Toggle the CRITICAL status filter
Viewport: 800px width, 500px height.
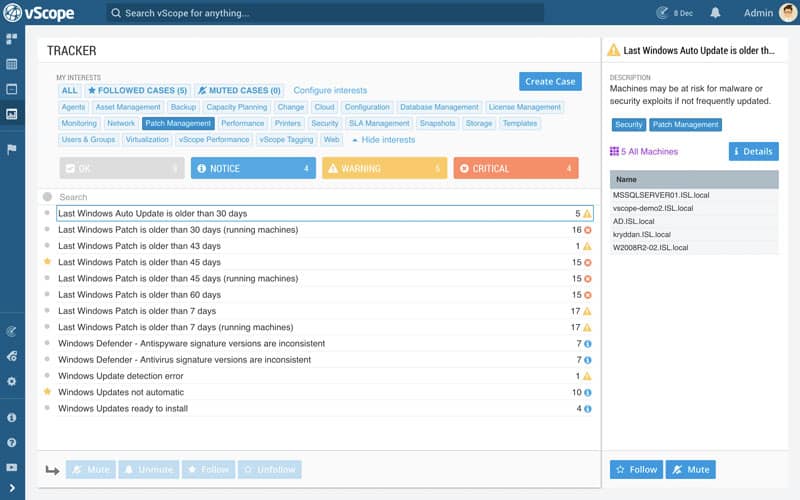pos(516,168)
